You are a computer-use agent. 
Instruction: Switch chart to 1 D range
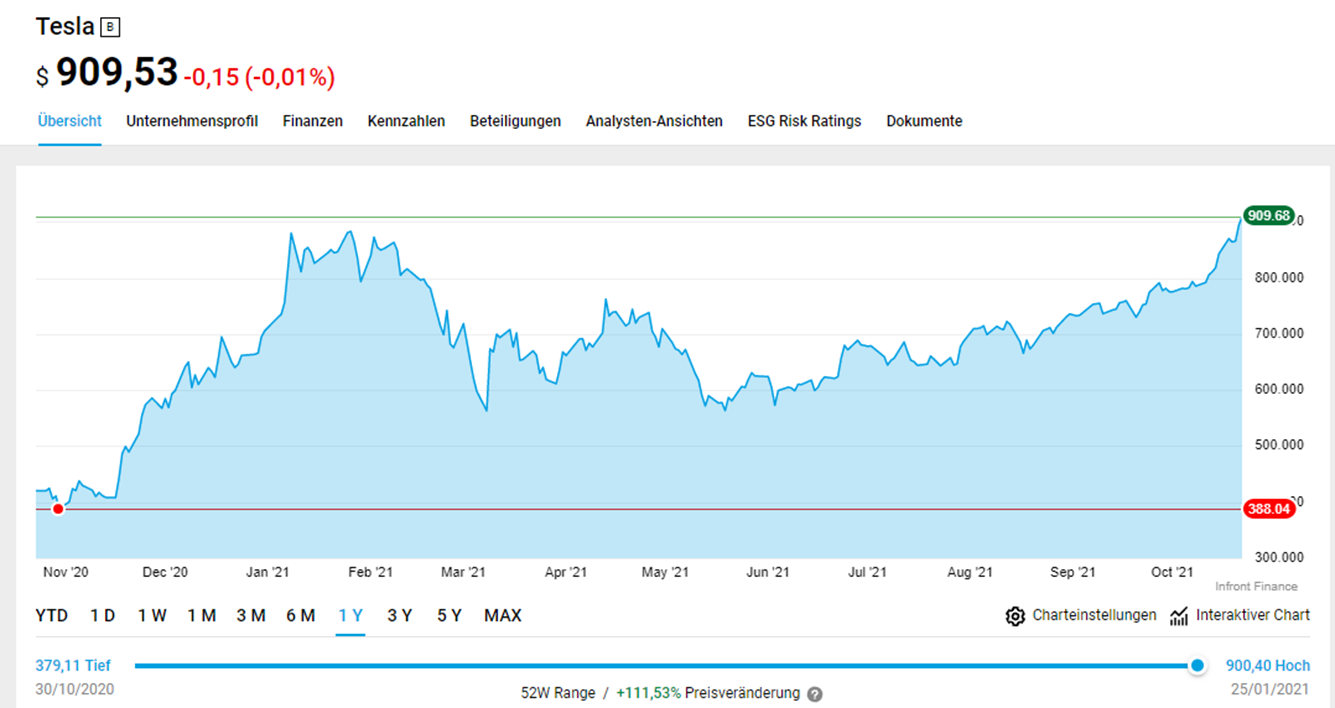103,616
